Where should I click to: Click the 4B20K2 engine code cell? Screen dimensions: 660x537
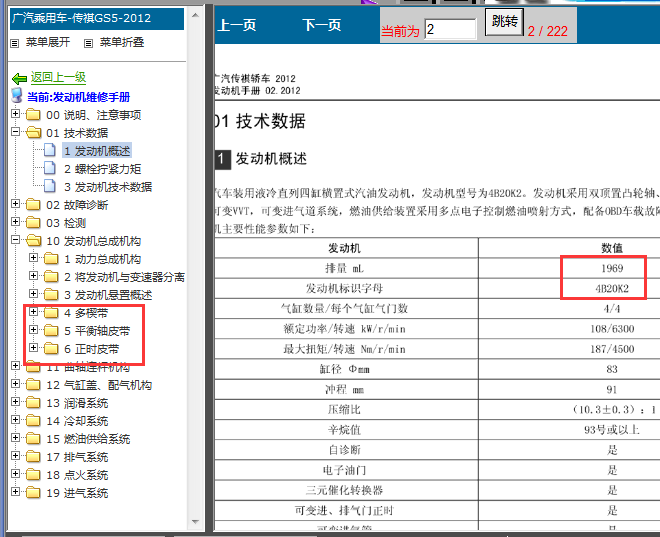click(x=612, y=288)
